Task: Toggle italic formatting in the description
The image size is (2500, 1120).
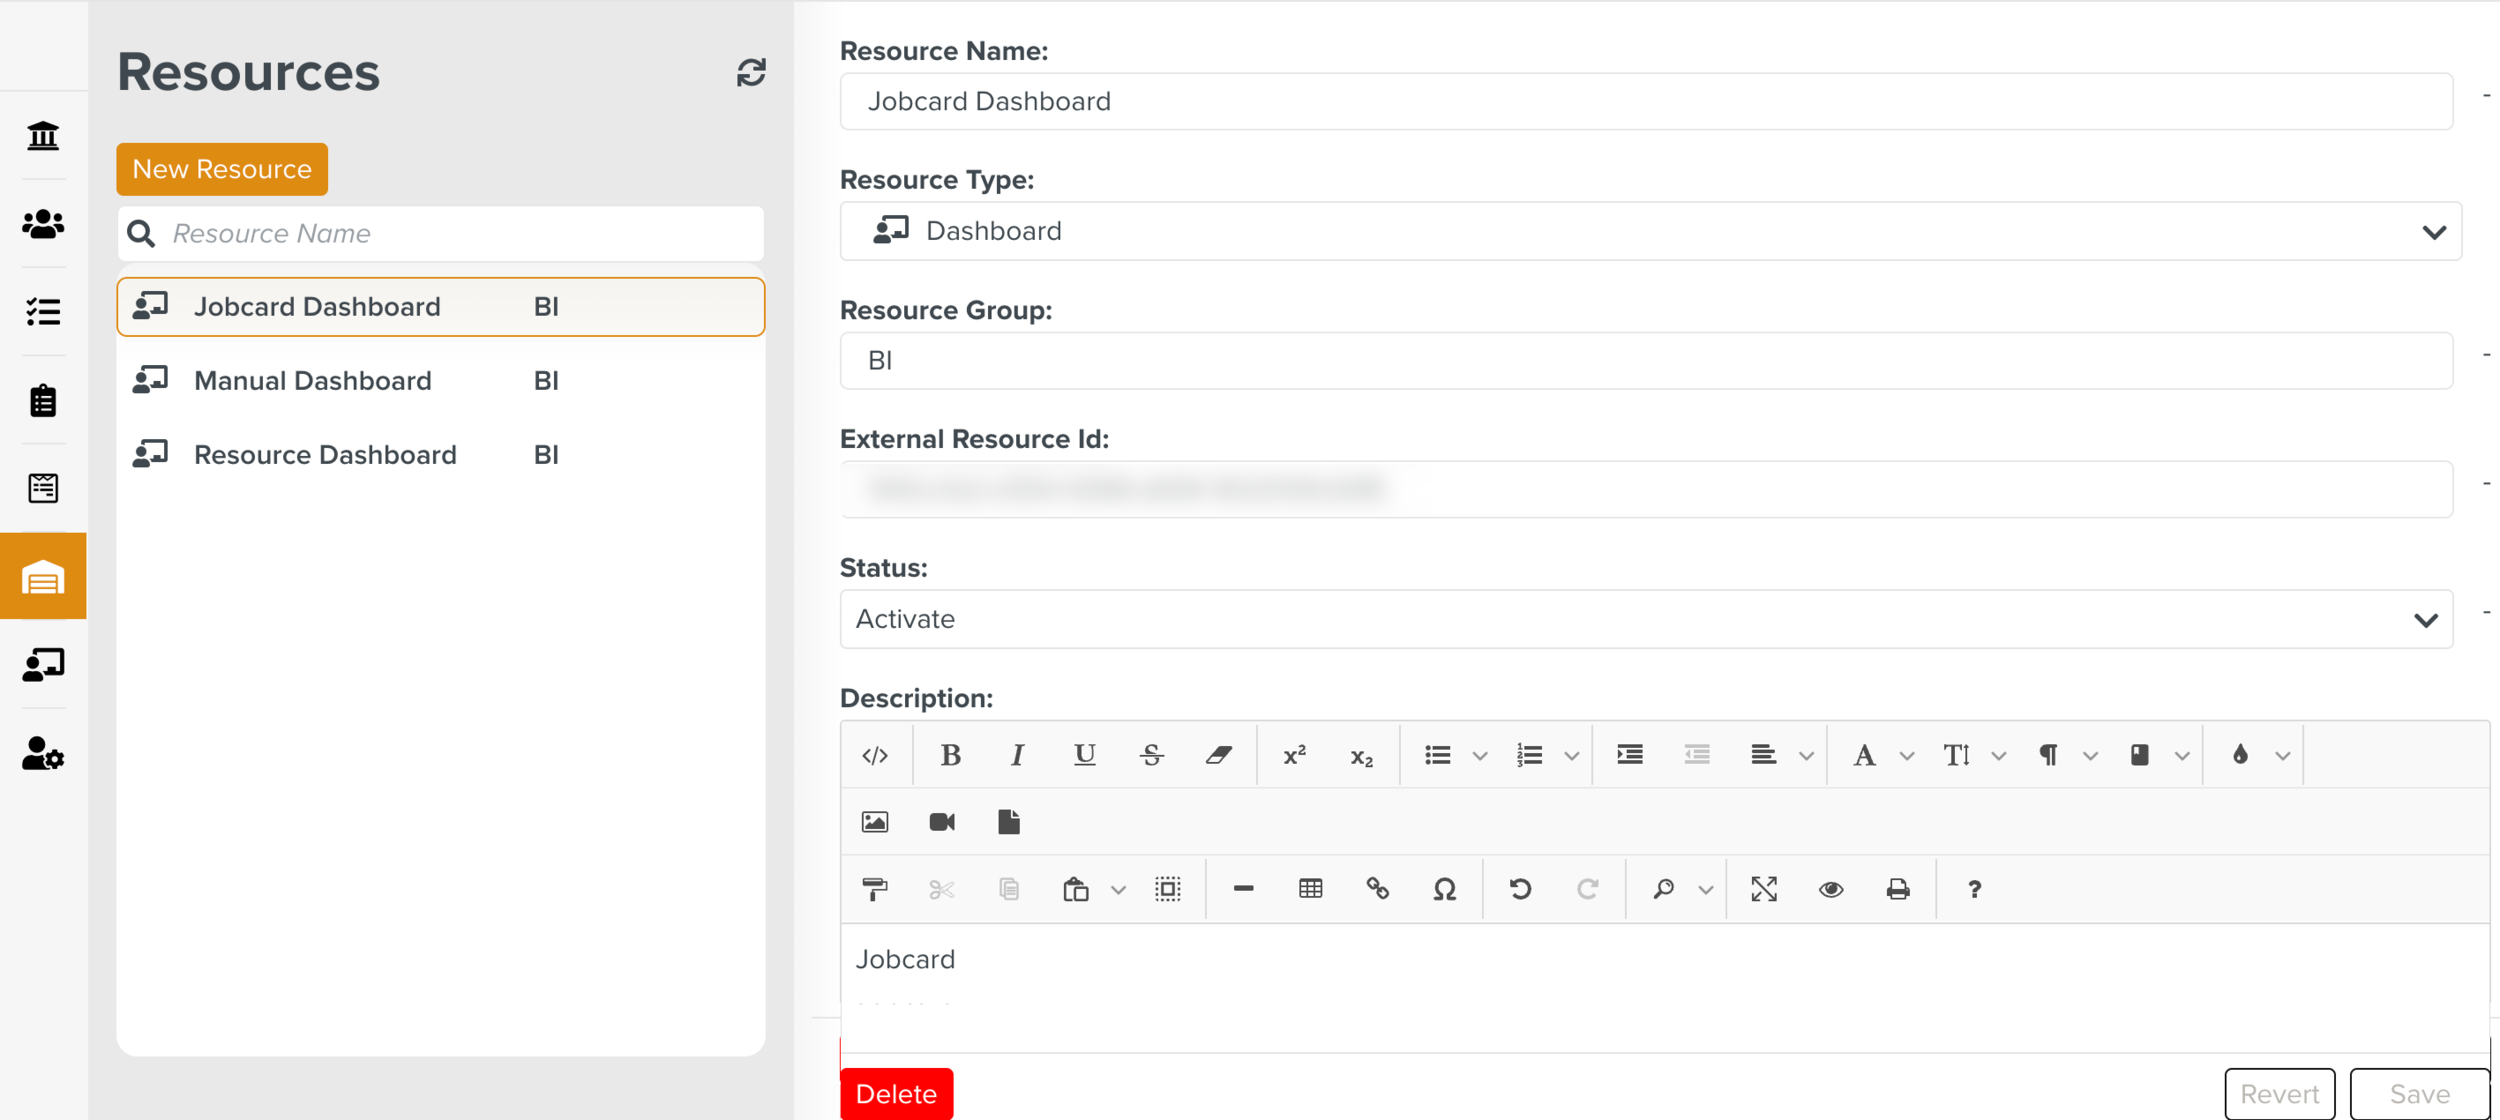Action: 1017,755
